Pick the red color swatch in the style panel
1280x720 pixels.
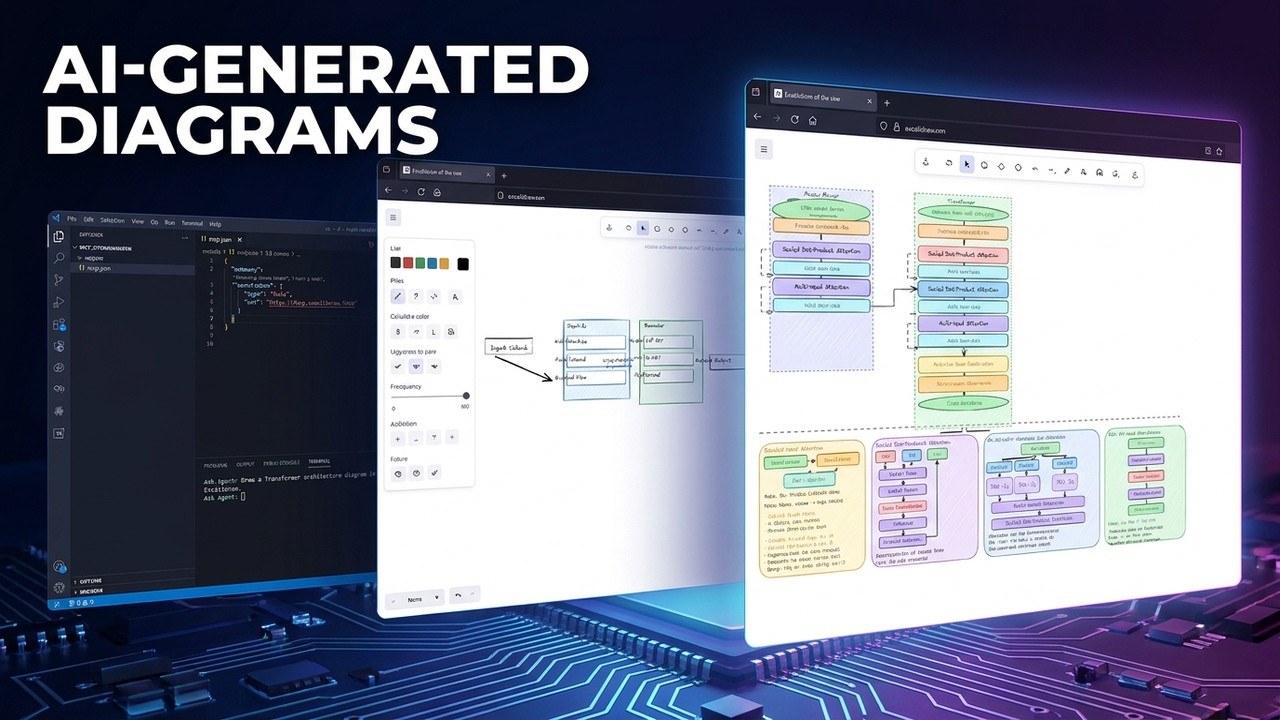point(408,262)
